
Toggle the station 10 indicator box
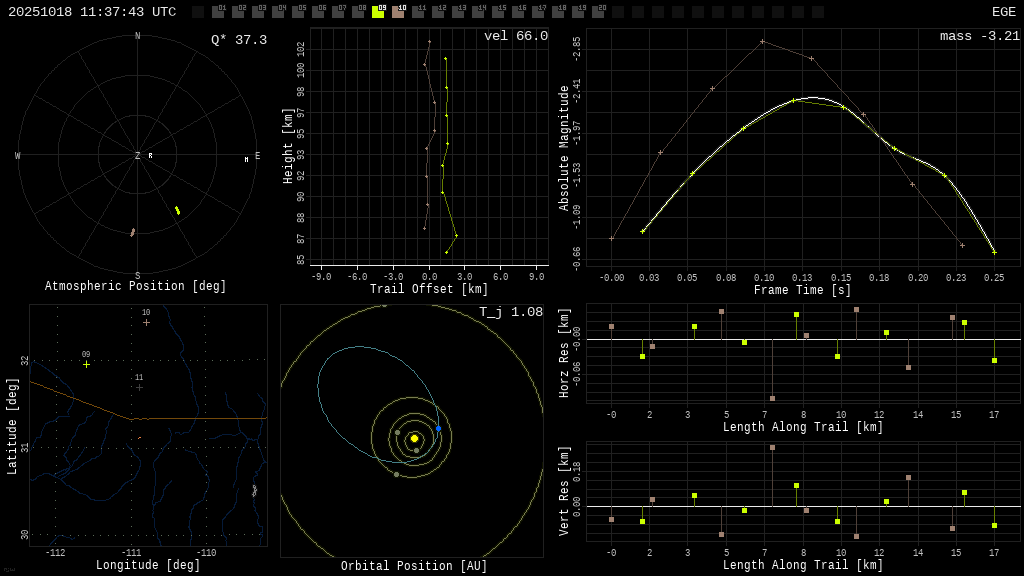click(x=398, y=12)
